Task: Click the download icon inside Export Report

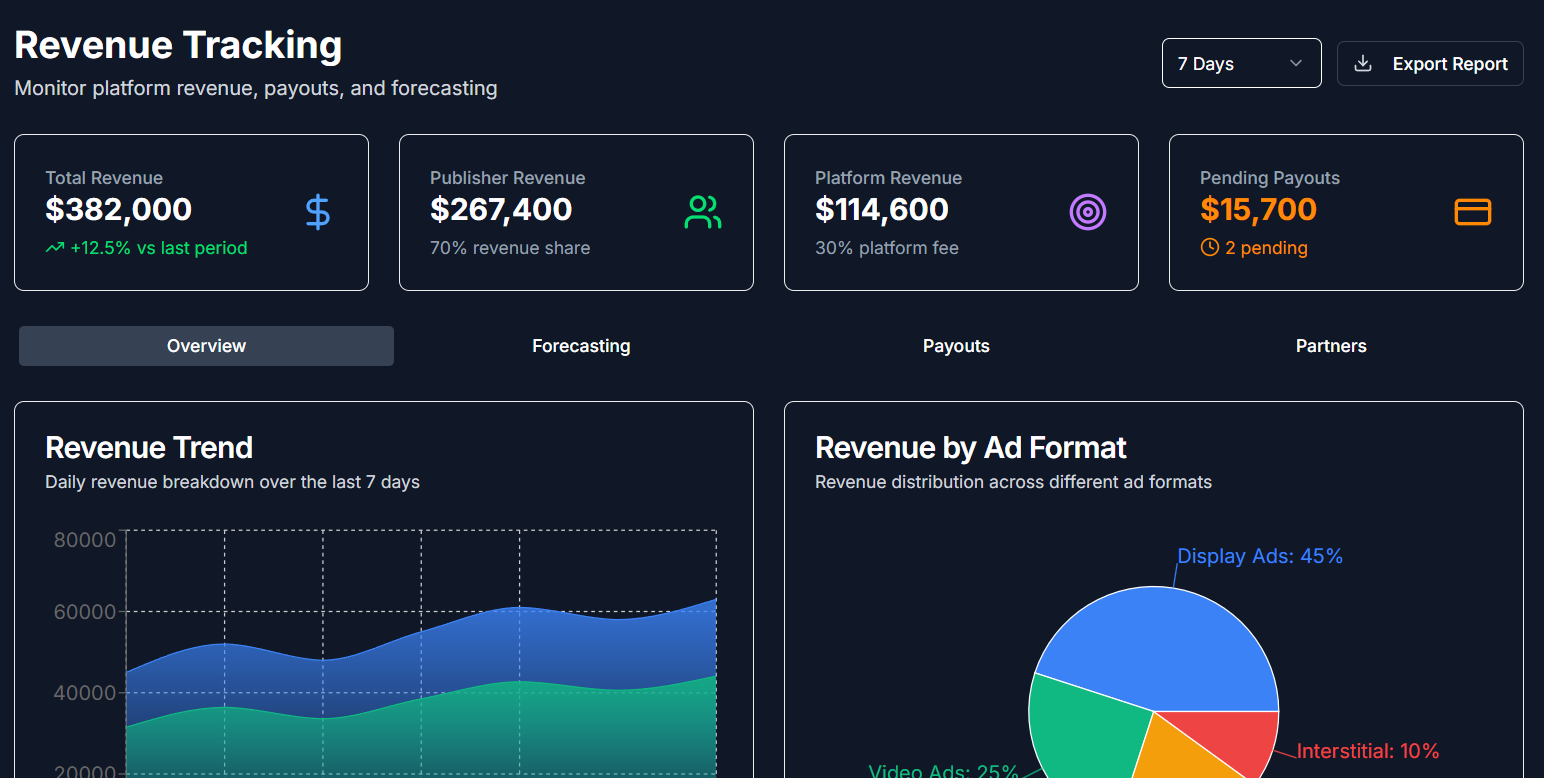Action: (x=1362, y=63)
